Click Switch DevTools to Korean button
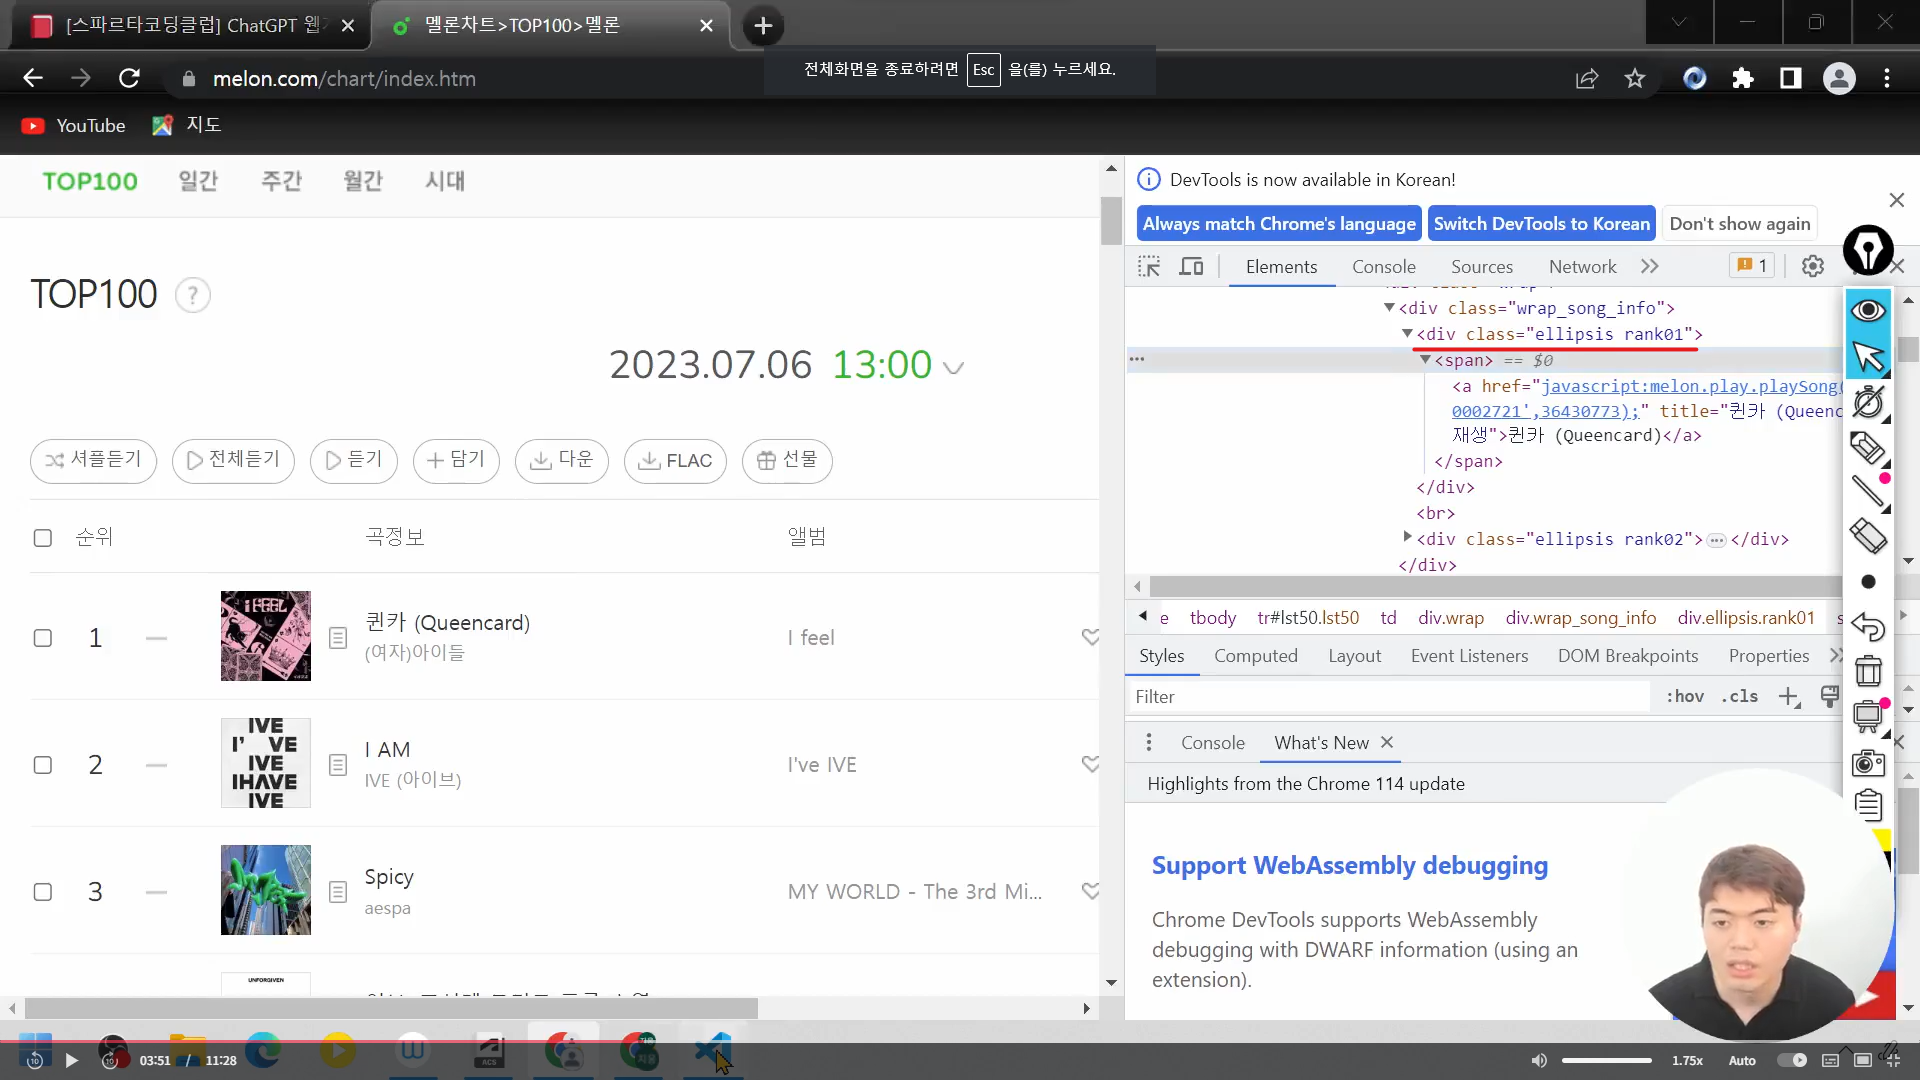This screenshot has height=1080, width=1920. tap(1542, 224)
